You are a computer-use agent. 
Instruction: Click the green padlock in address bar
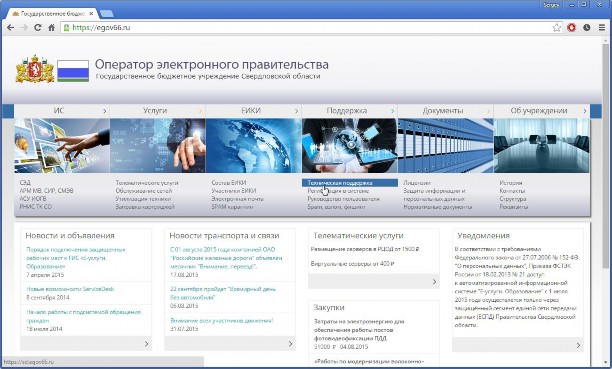pos(66,27)
